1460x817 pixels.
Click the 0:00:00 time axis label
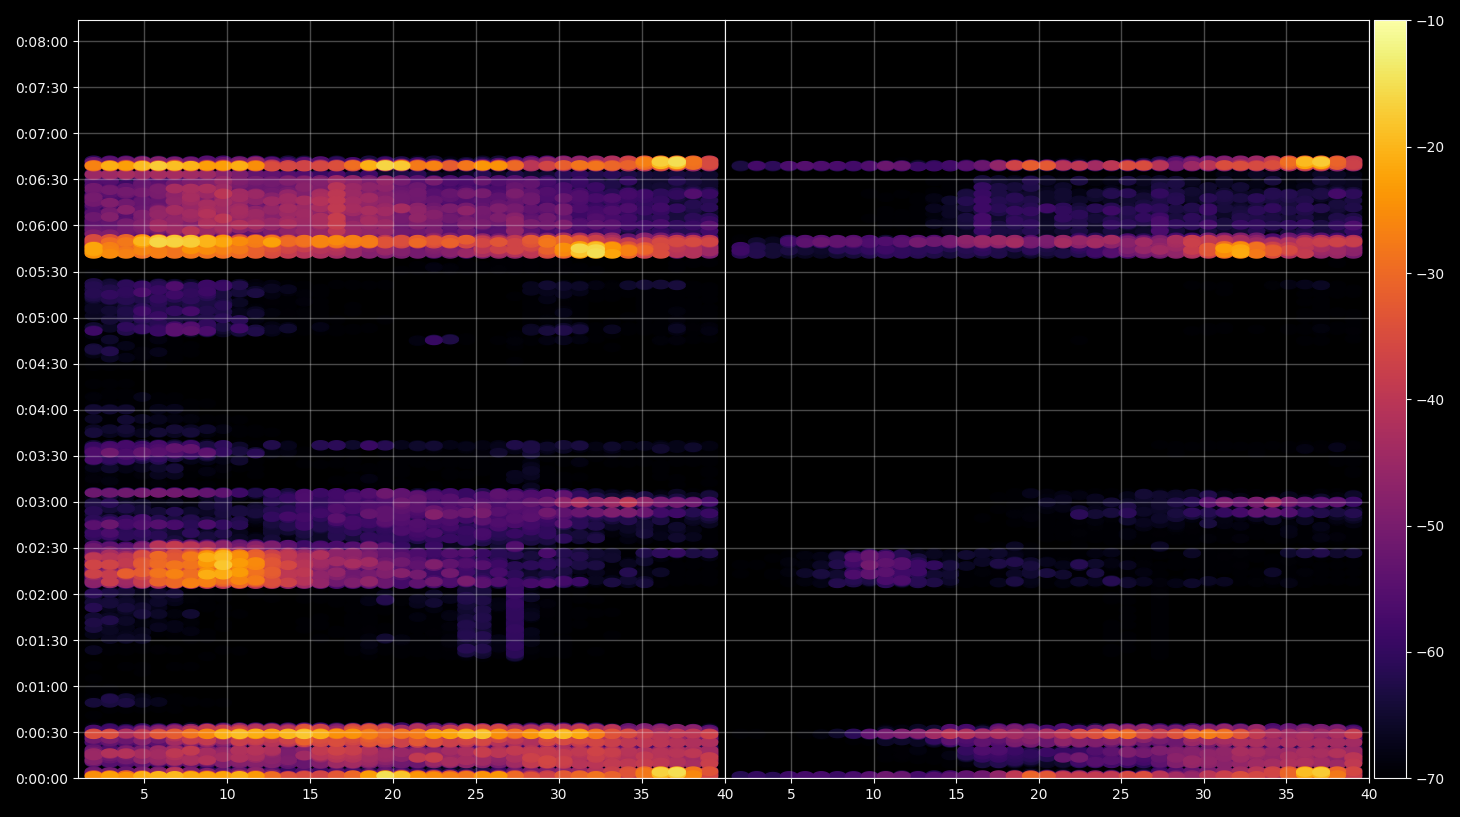(x=42, y=779)
